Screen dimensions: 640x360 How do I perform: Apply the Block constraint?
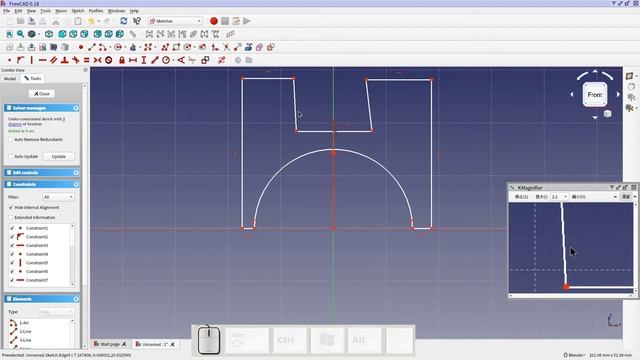point(109,60)
